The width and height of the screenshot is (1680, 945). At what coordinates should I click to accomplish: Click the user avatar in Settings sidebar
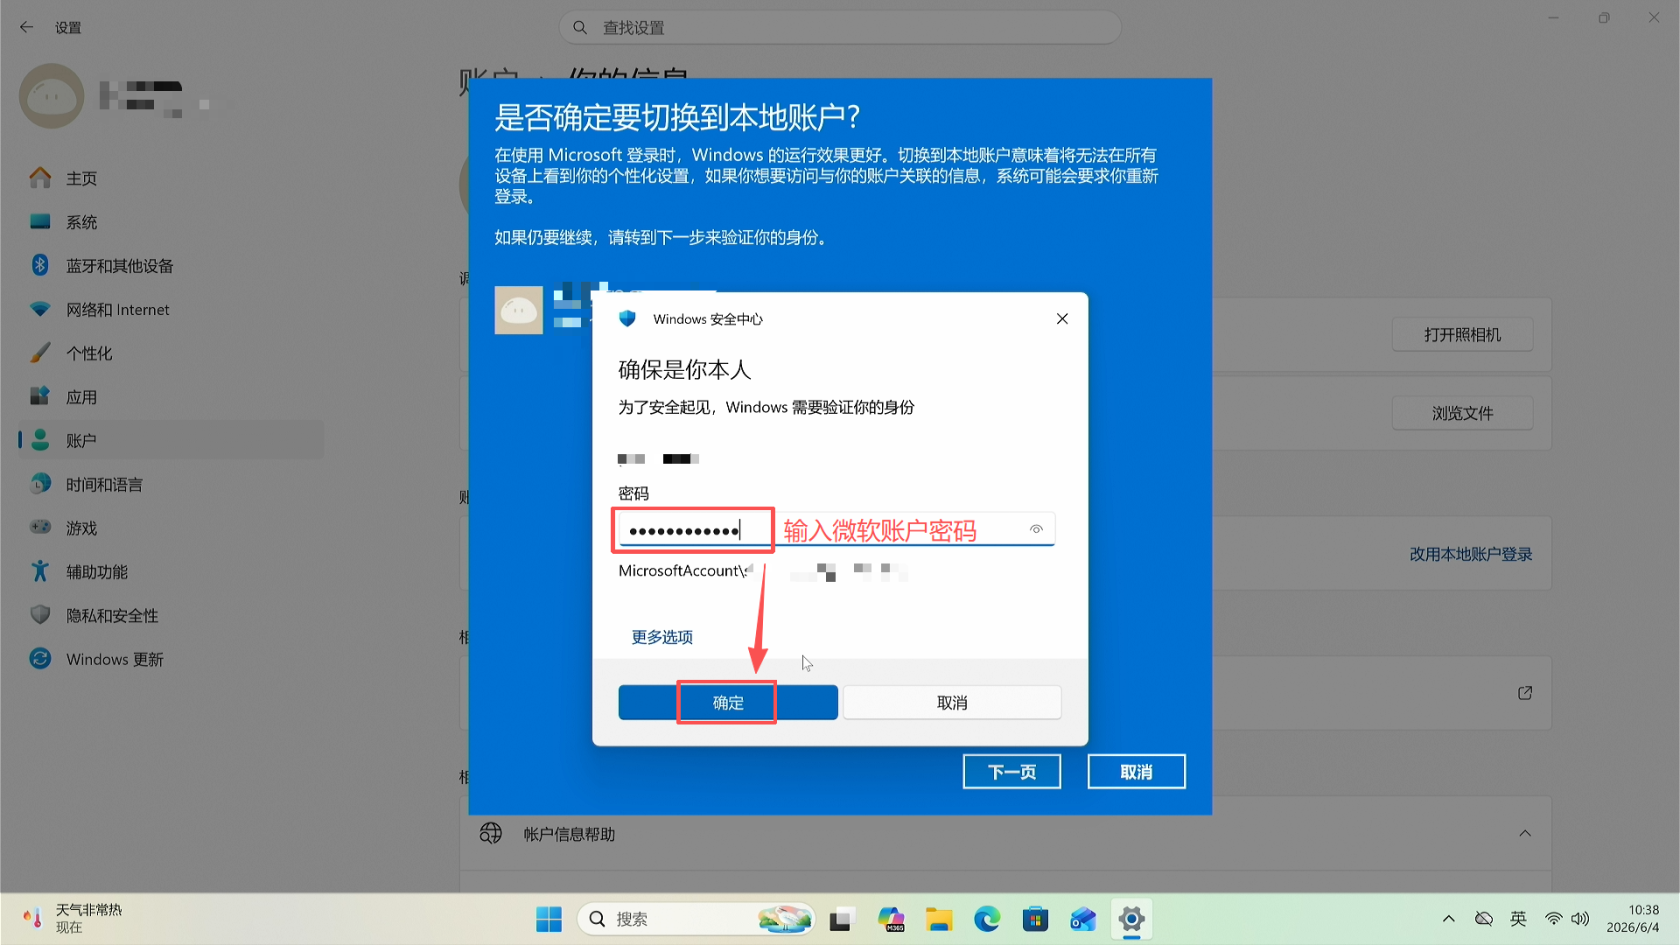coord(52,96)
